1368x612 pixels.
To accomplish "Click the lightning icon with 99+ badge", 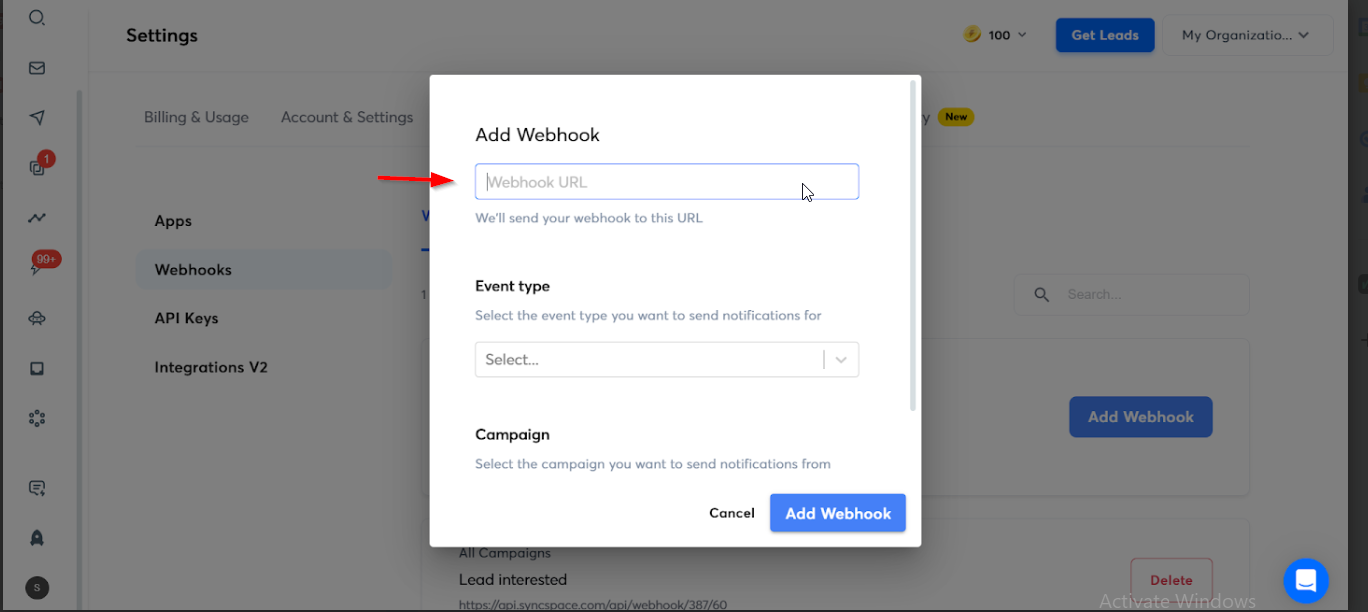I will click(37, 268).
